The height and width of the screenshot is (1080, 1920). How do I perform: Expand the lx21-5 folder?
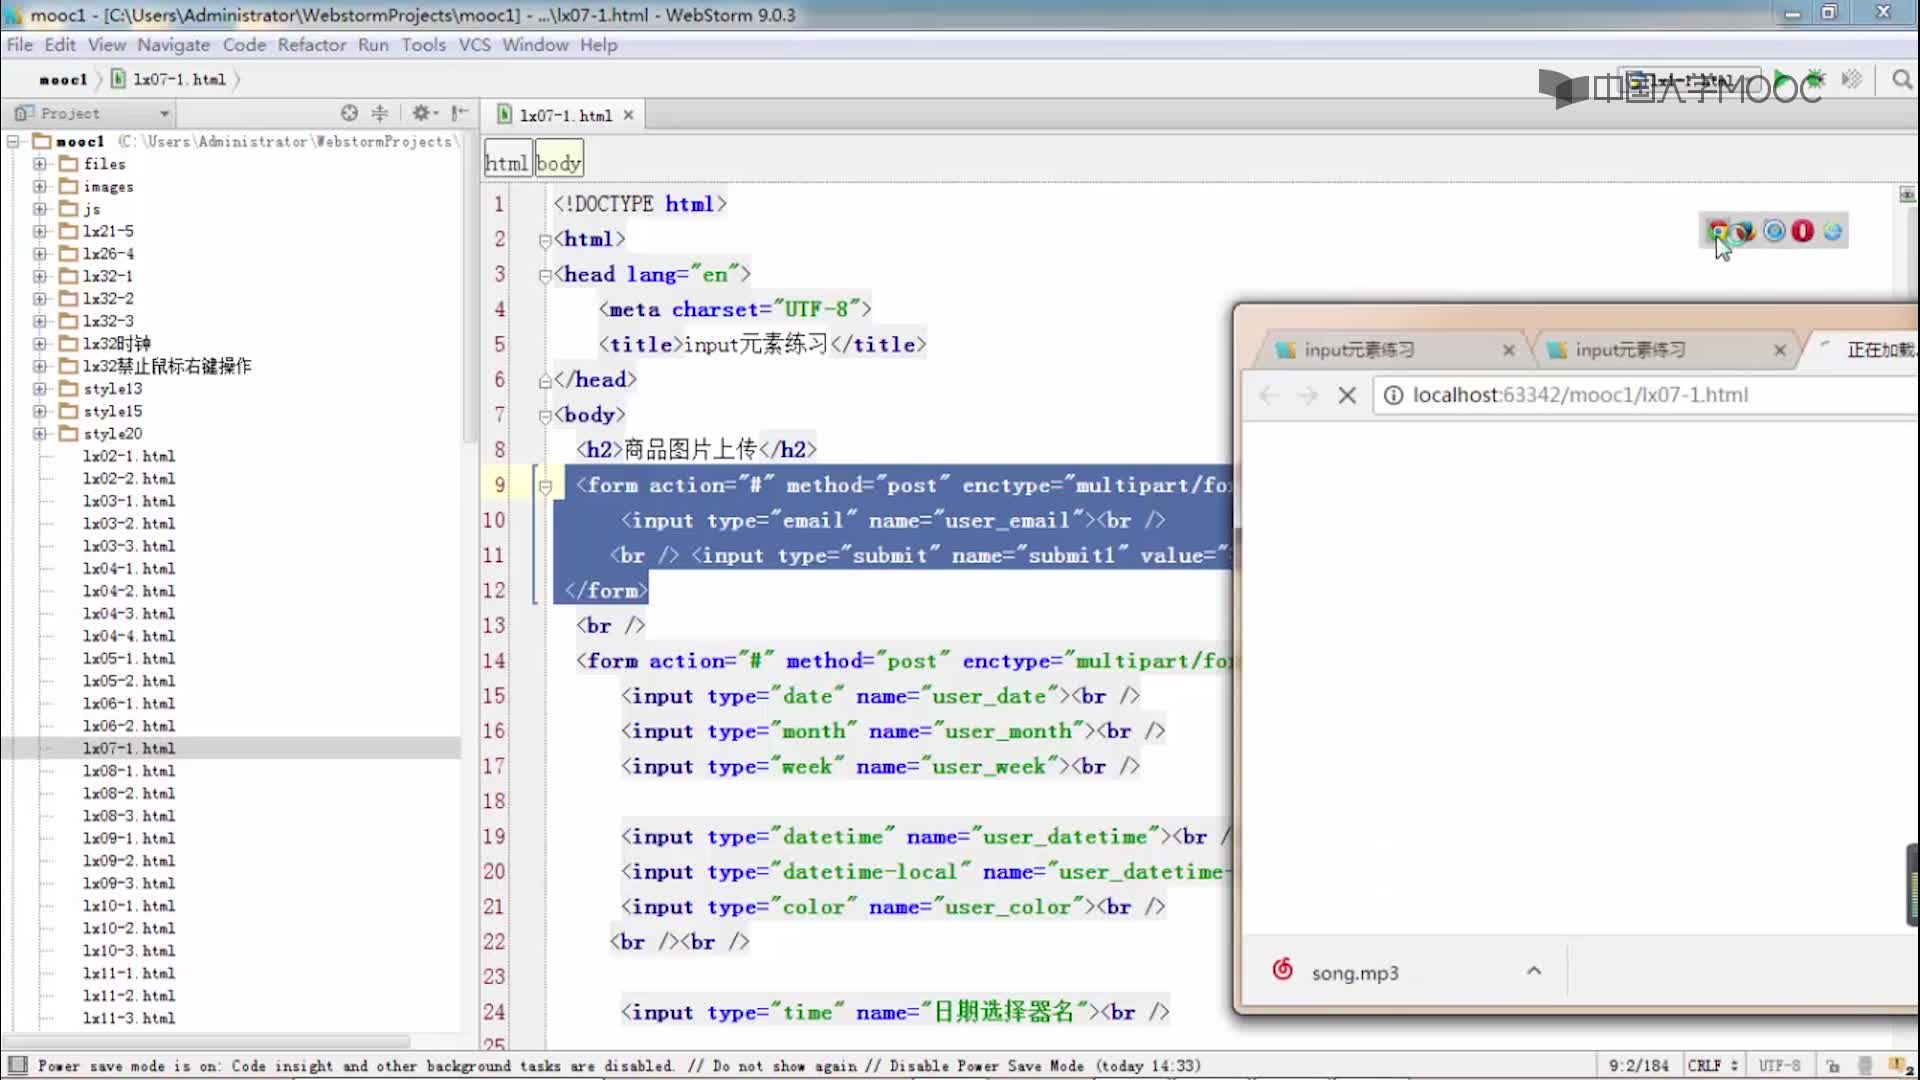[39, 231]
